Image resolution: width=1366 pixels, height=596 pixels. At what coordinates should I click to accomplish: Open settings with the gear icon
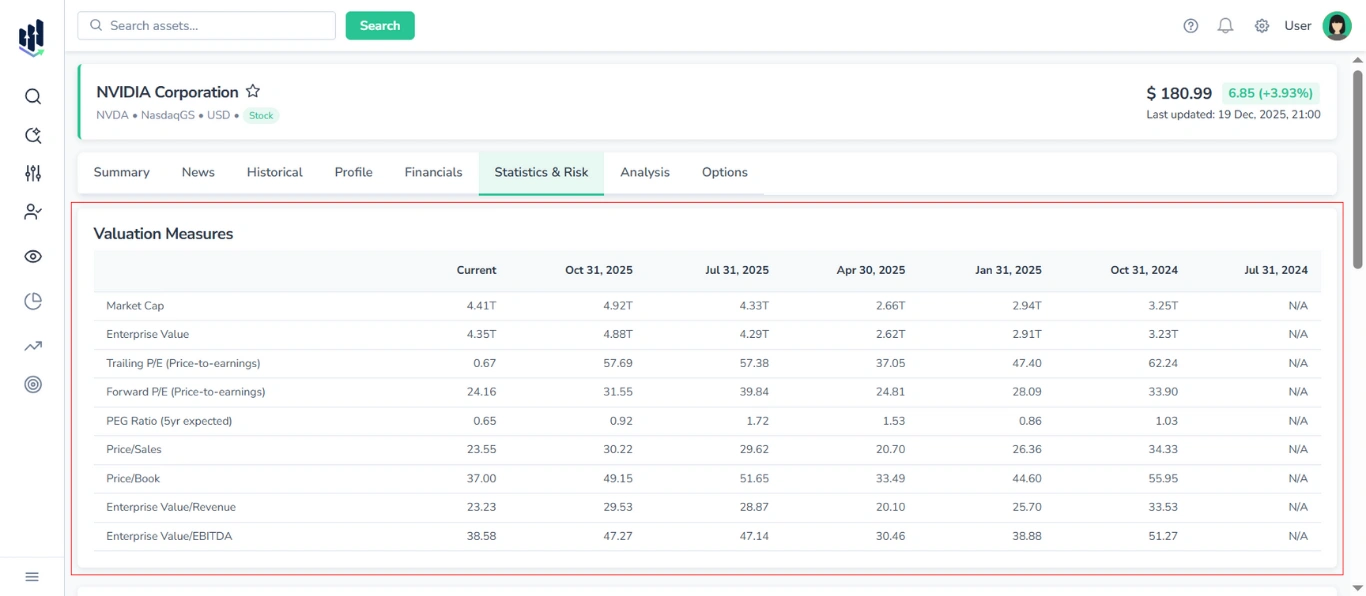click(x=1261, y=25)
